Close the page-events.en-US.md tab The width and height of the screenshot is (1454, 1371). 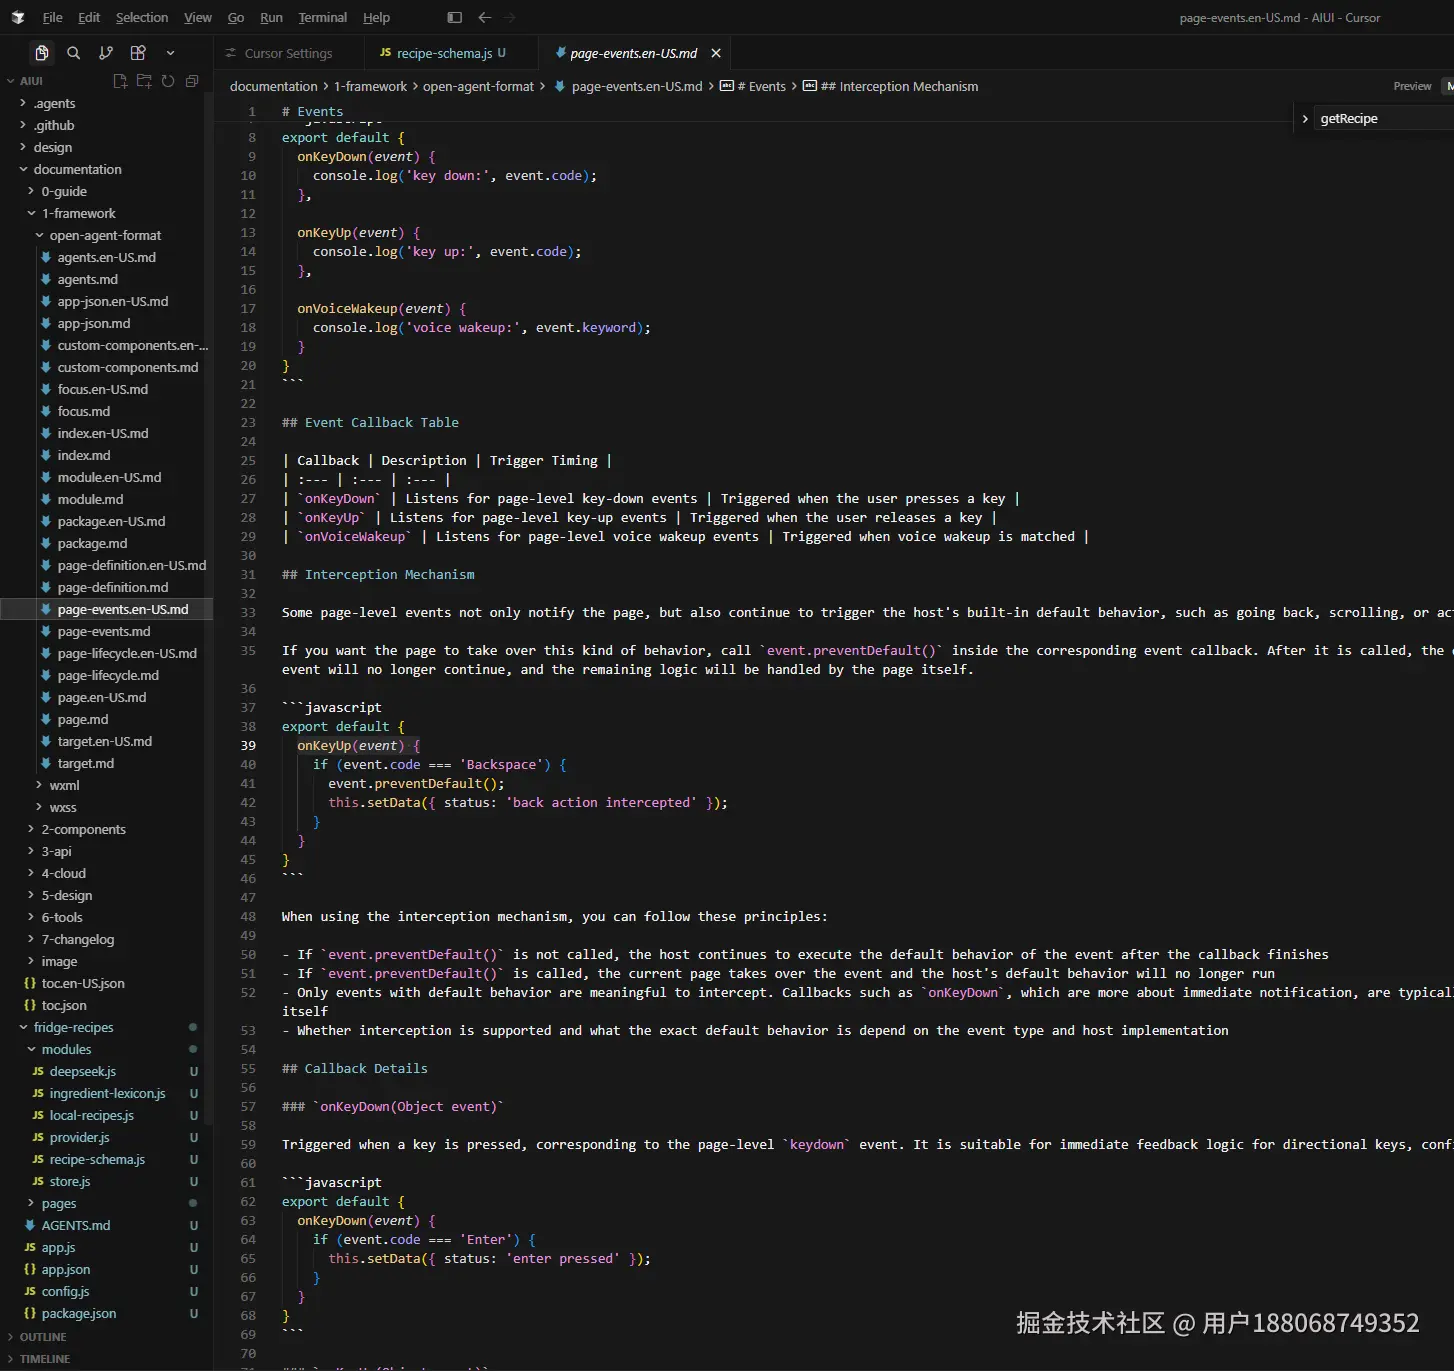[715, 53]
